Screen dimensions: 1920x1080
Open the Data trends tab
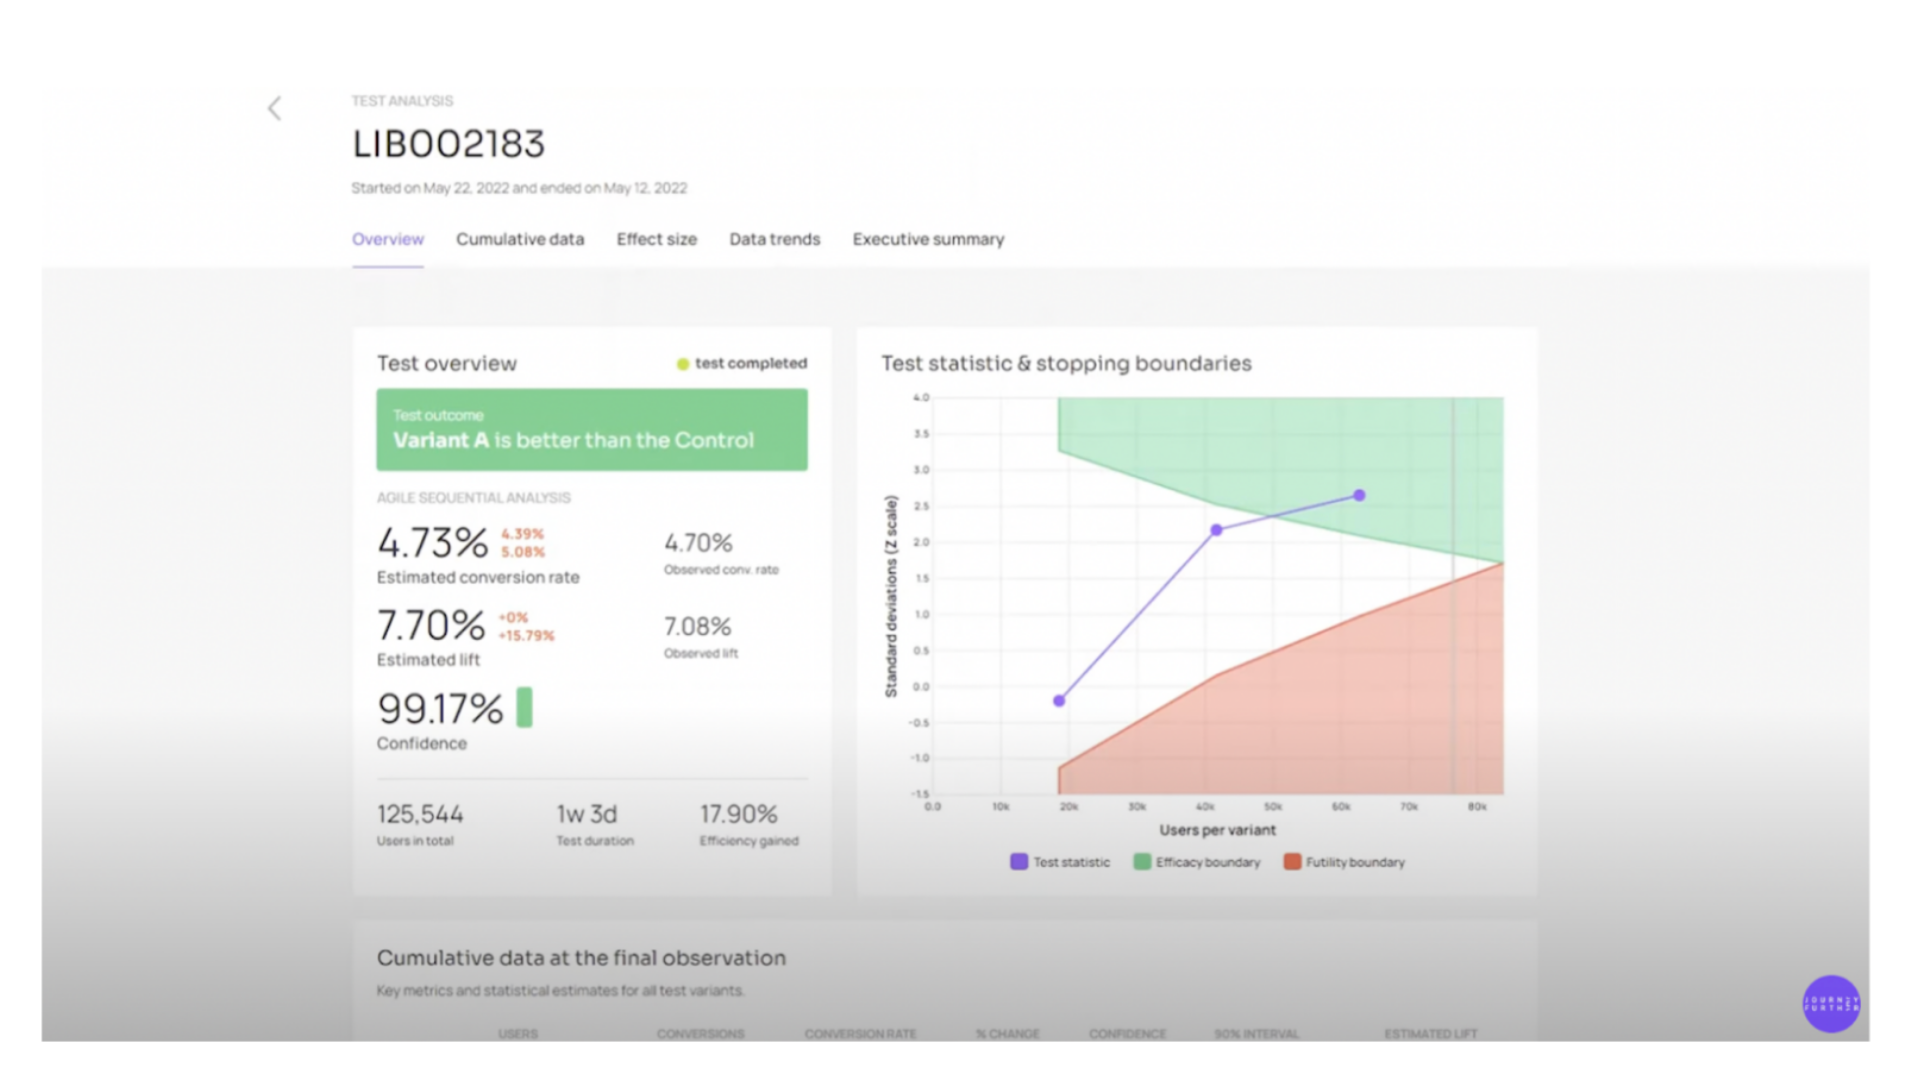click(x=775, y=239)
